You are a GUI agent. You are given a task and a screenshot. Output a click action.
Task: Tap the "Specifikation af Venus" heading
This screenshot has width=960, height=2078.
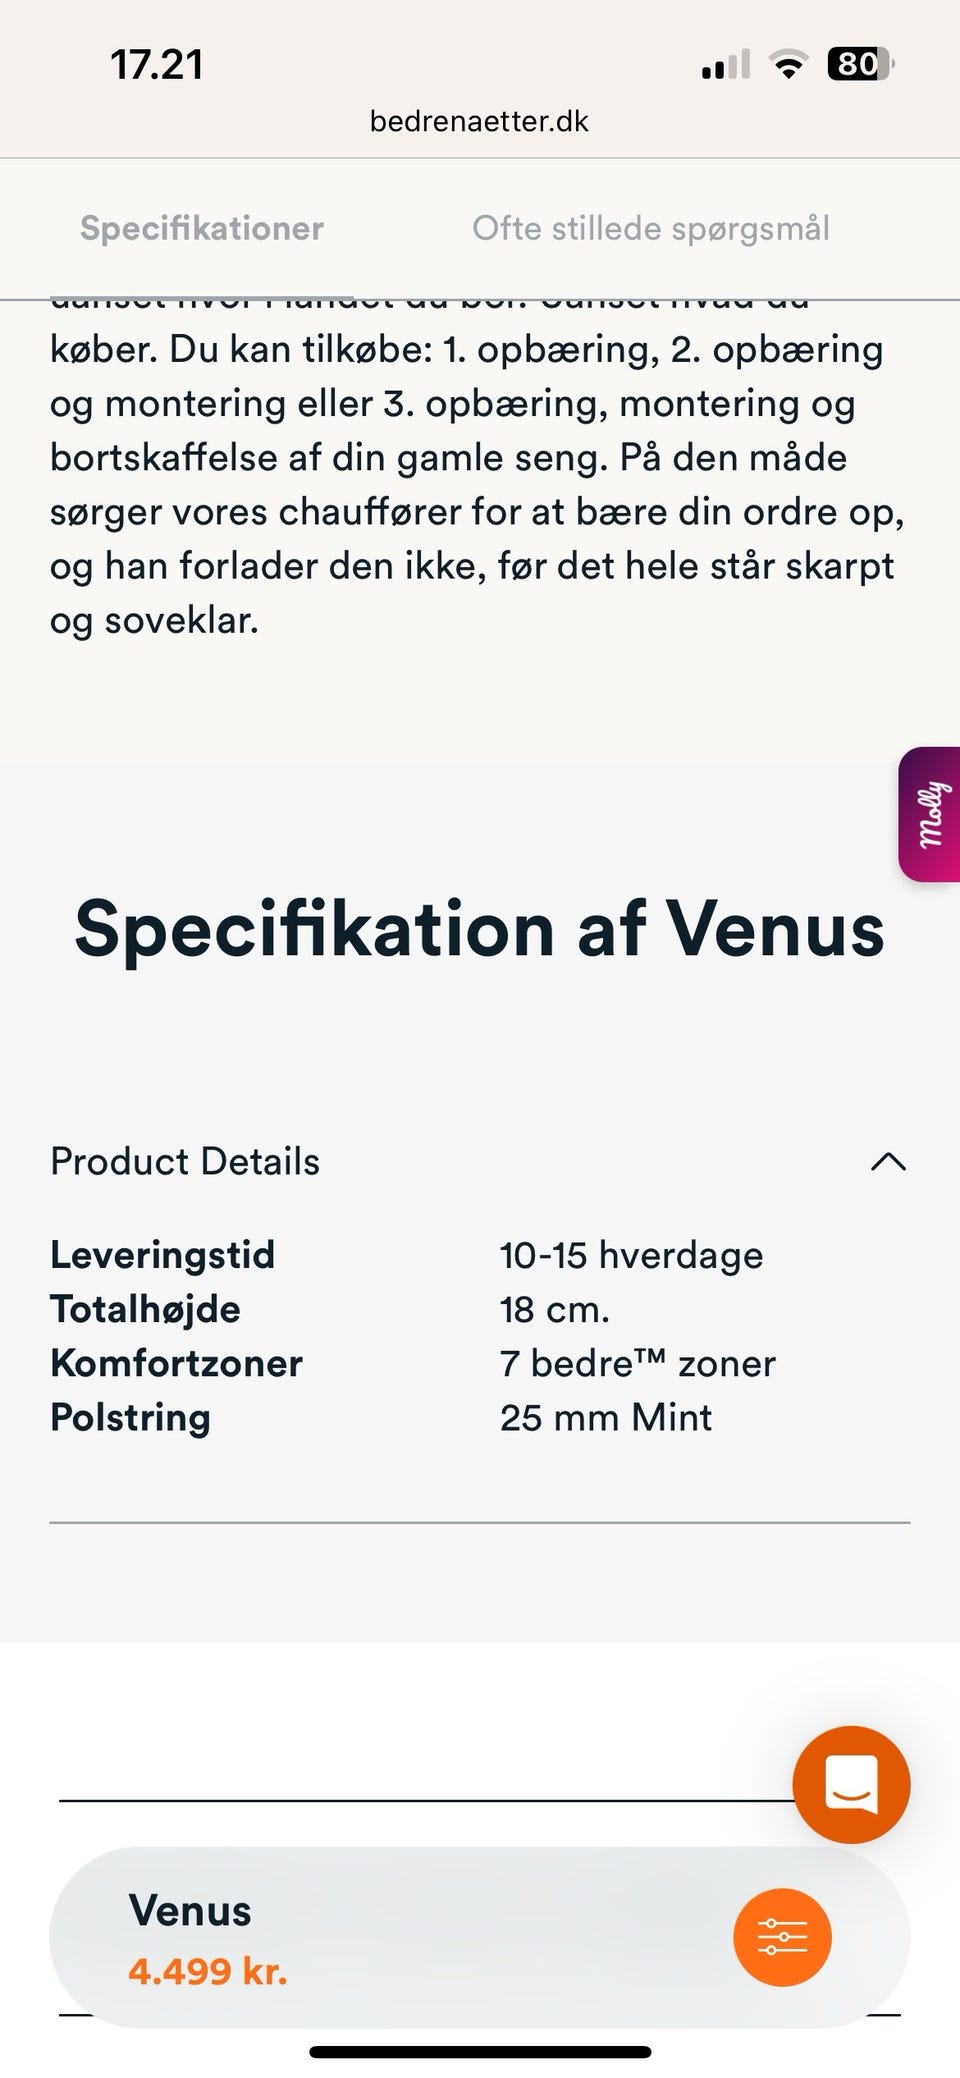(480, 929)
